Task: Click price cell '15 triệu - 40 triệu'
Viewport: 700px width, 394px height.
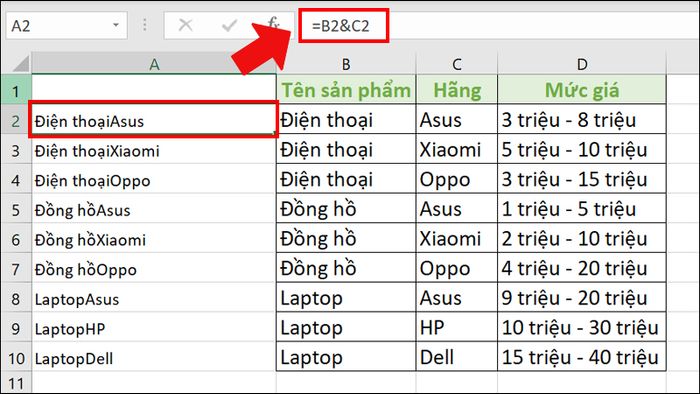Action: pyautogui.click(x=582, y=357)
